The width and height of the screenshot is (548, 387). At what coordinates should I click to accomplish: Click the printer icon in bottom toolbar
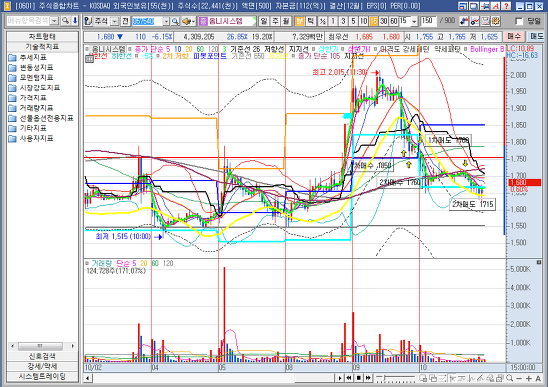[500, 378]
